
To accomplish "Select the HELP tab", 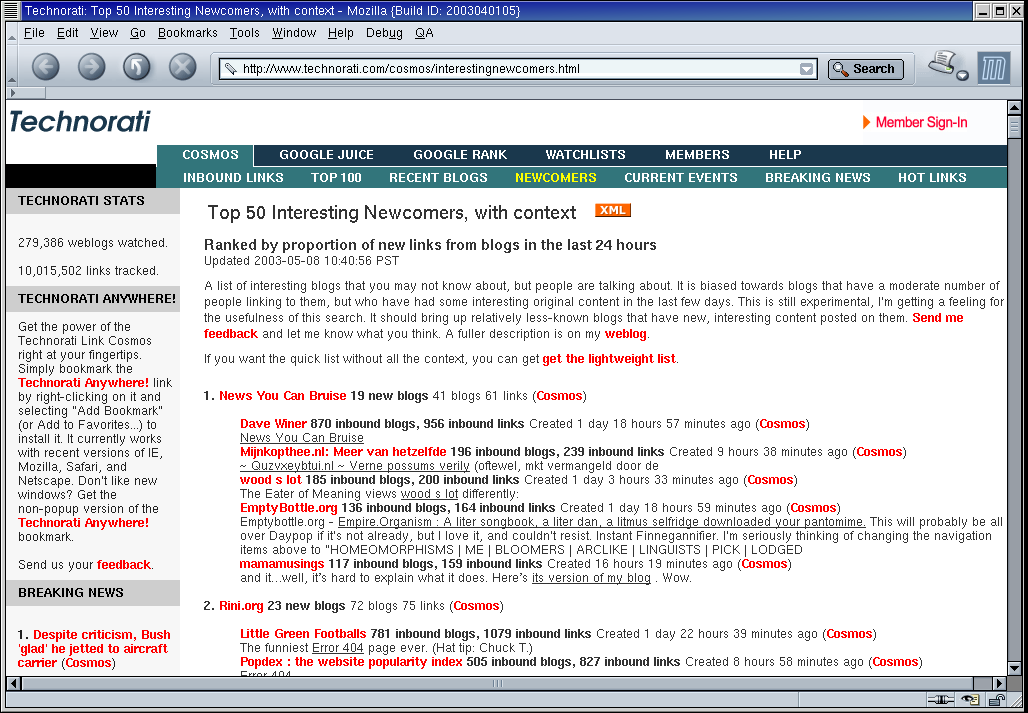I will click(785, 155).
